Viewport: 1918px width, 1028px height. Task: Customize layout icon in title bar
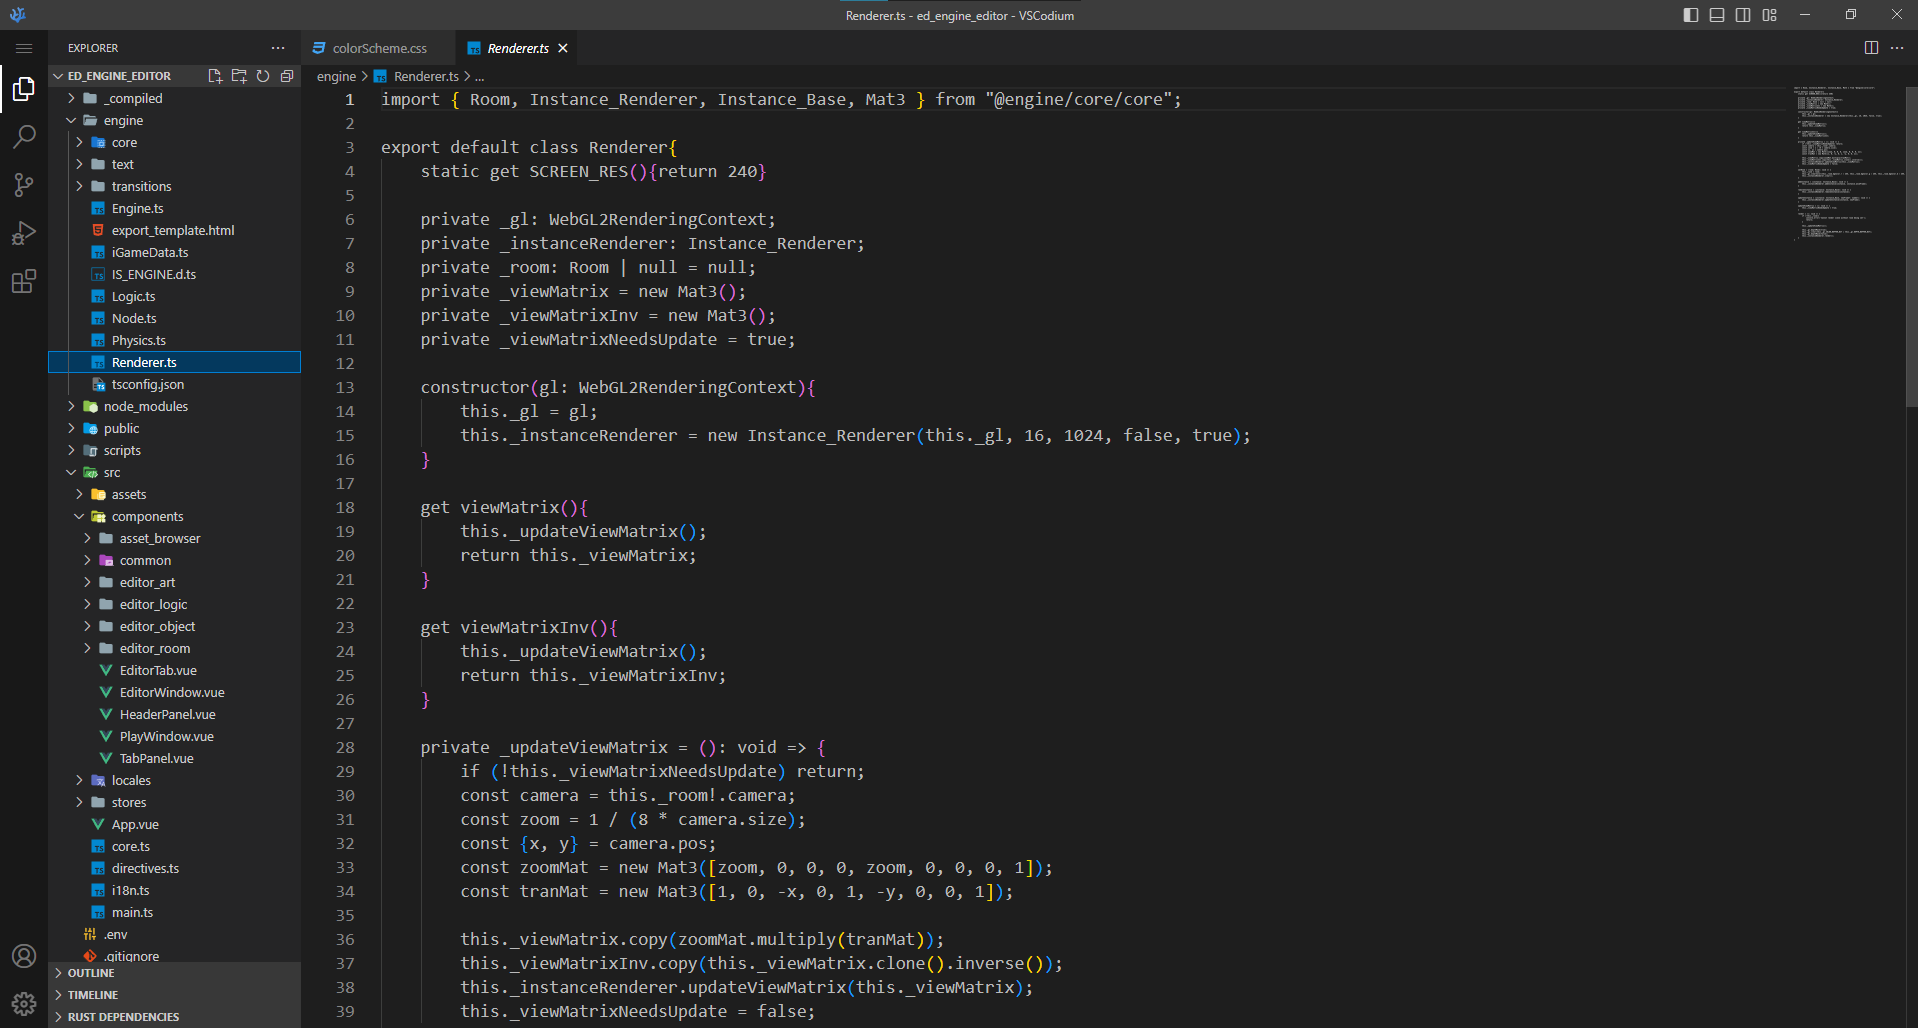(1770, 15)
